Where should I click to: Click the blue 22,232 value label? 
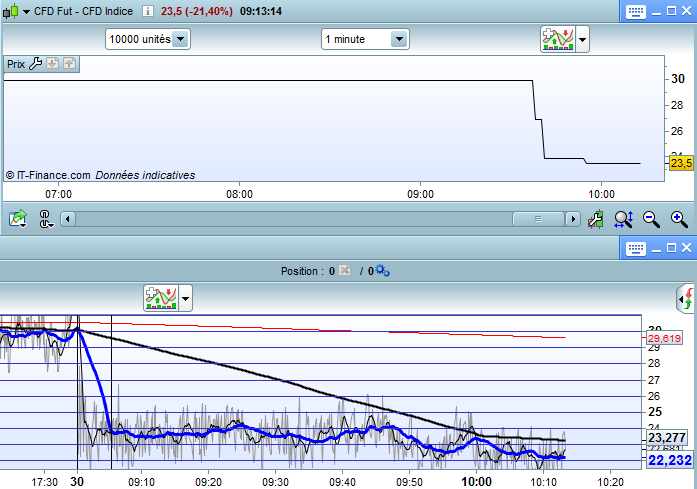coord(670,460)
